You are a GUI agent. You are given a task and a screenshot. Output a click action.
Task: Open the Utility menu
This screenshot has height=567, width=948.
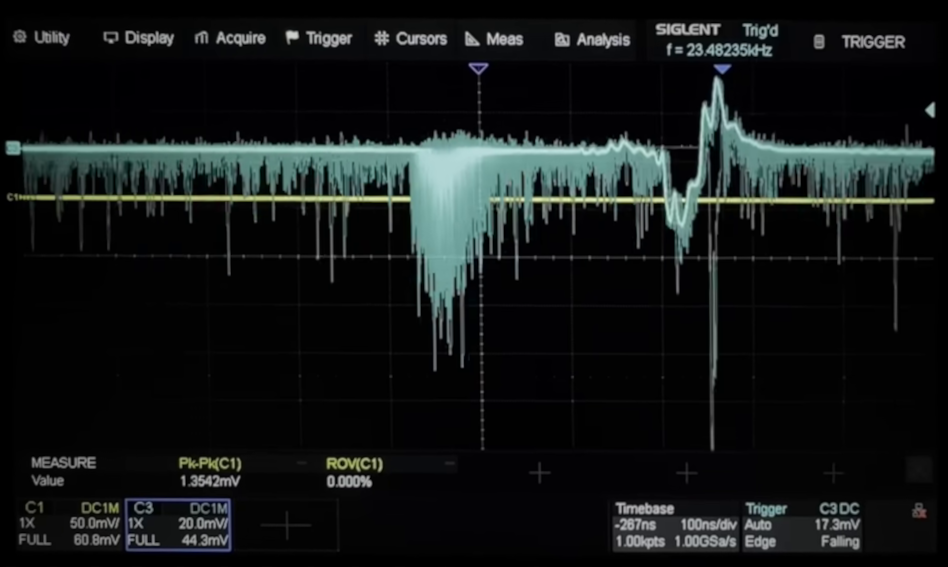click(x=41, y=37)
